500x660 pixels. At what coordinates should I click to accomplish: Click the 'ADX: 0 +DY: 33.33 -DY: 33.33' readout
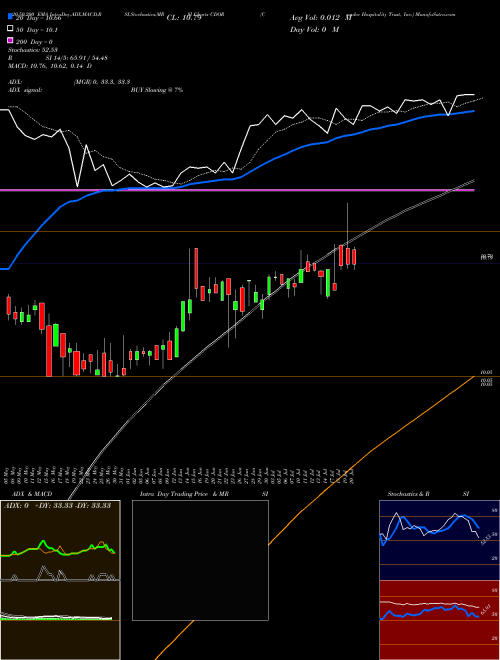coord(57,506)
